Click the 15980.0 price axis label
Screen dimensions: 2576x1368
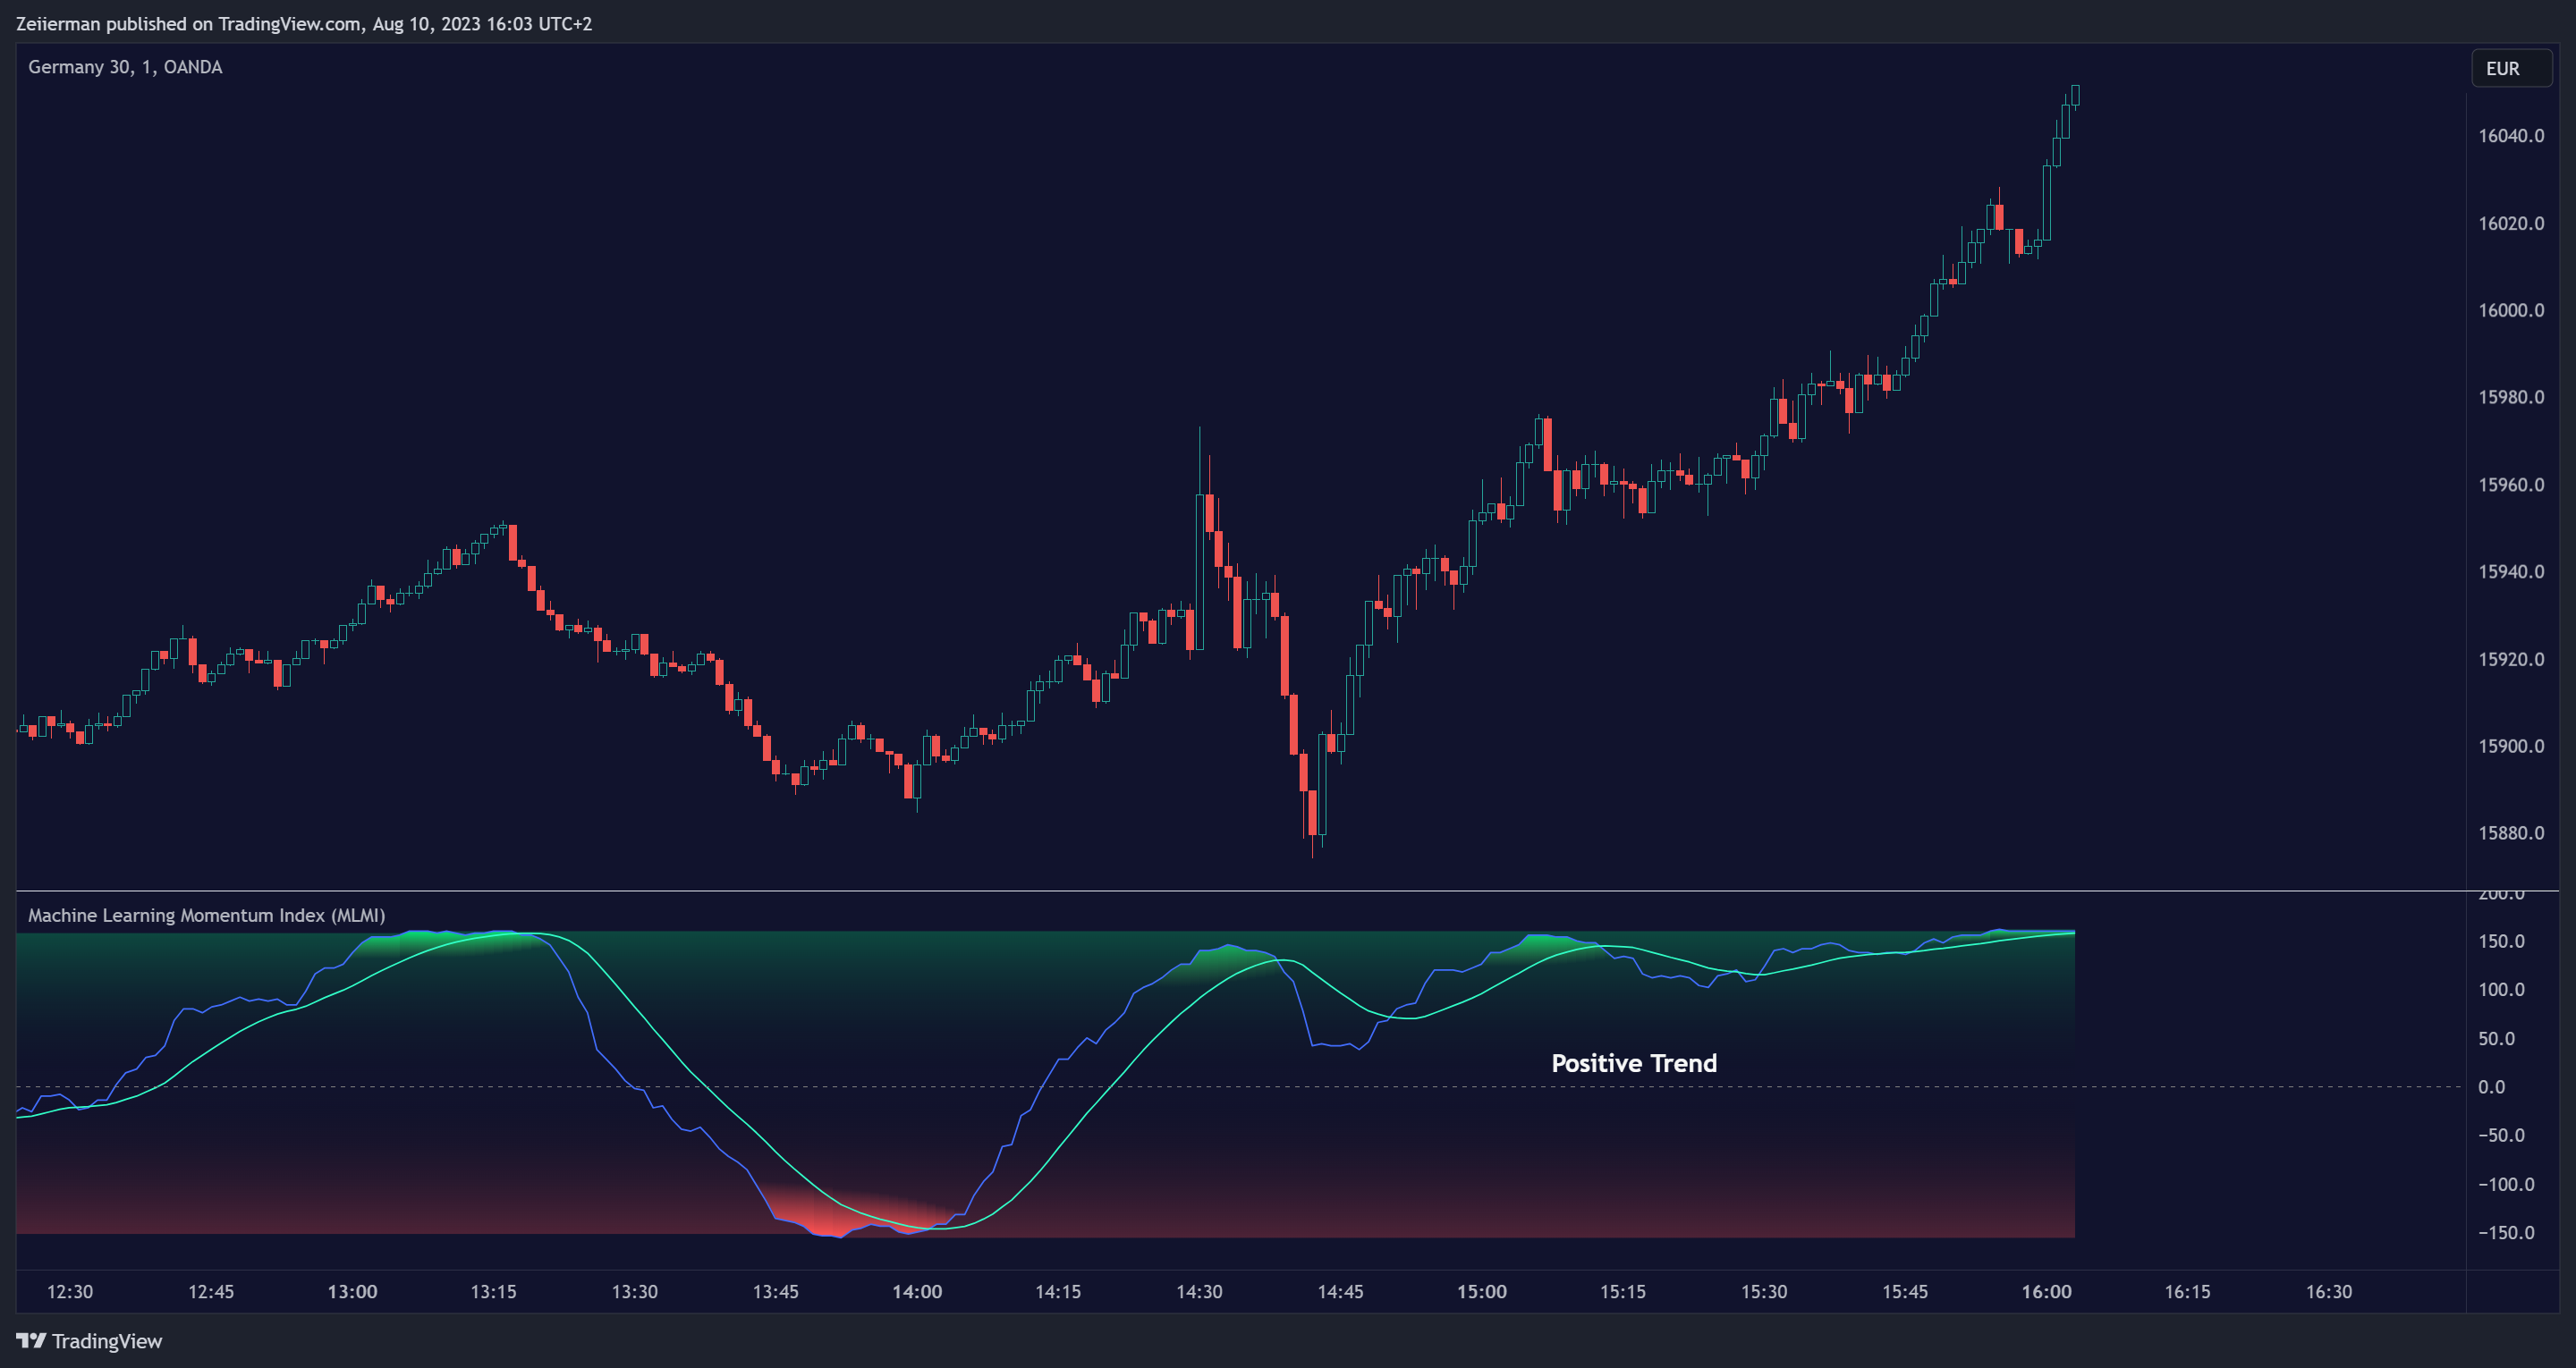(2511, 397)
